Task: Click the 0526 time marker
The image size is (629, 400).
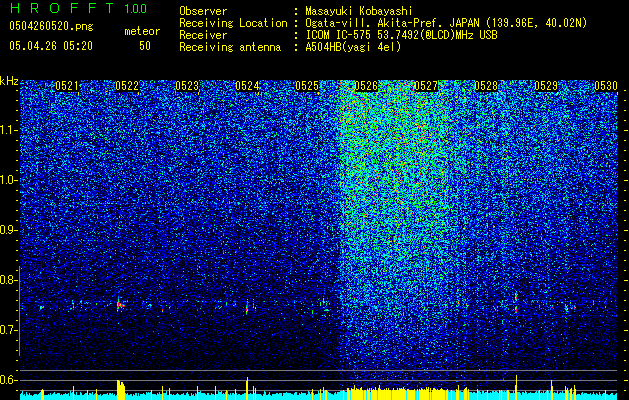Action: [367, 86]
